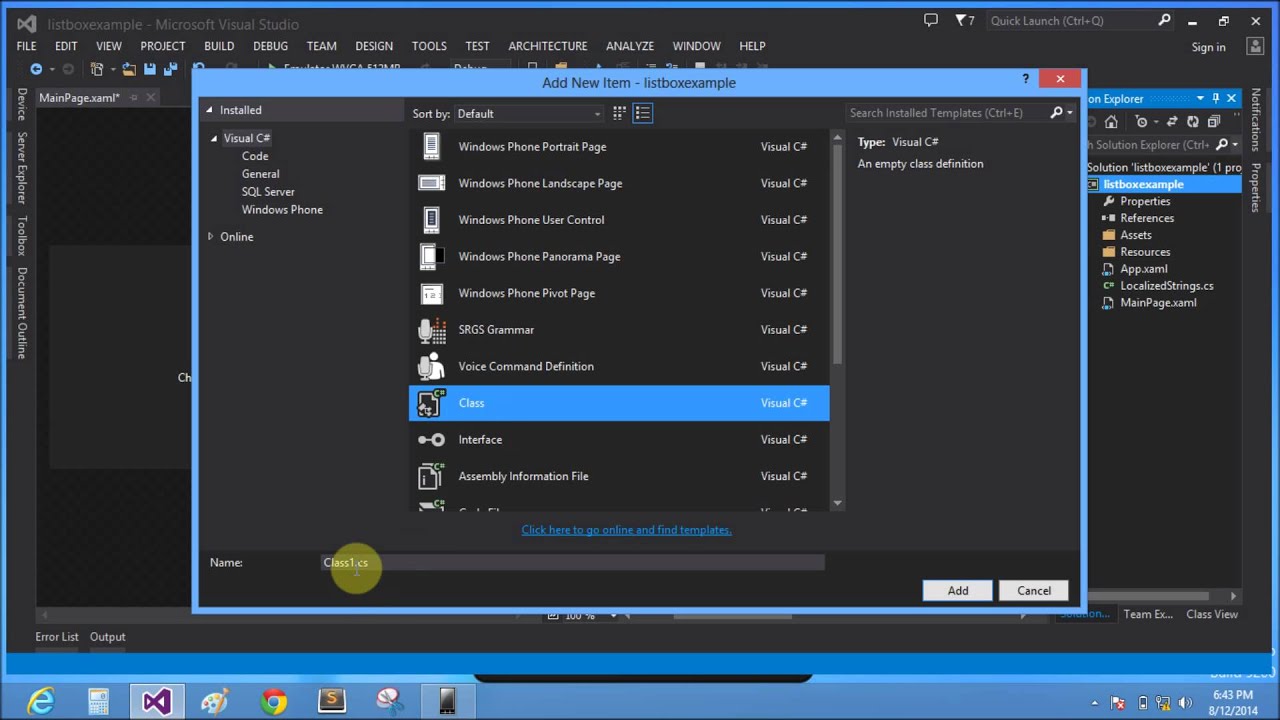Click the search magnifier in Search Installed Templates
The width and height of the screenshot is (1280, 720).
coord(1056,113)
